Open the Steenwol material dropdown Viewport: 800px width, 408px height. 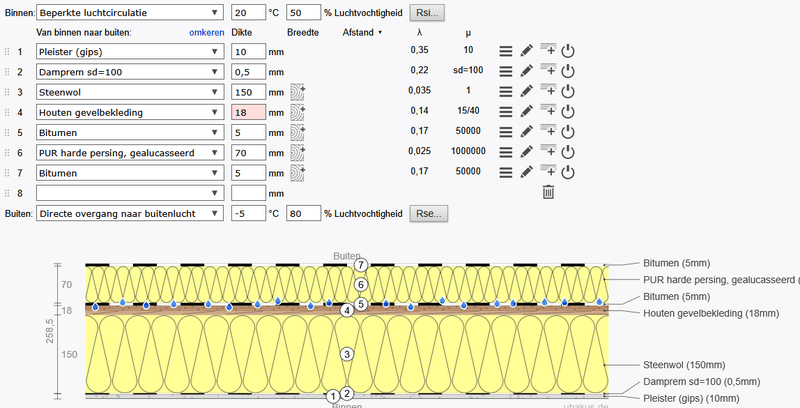(x=130, y=92)
